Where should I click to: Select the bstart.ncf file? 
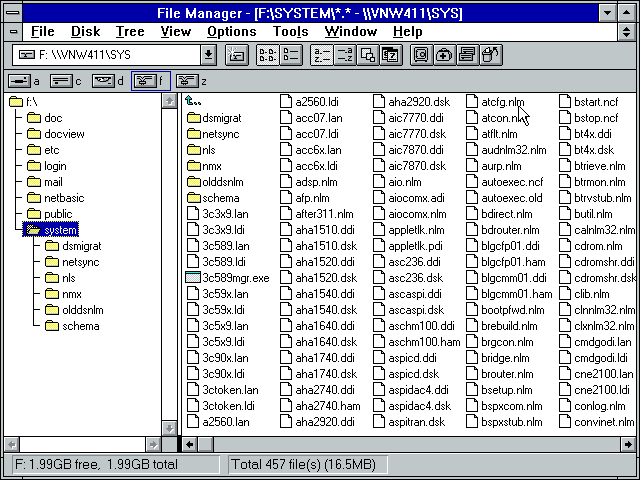pos(588,102)
